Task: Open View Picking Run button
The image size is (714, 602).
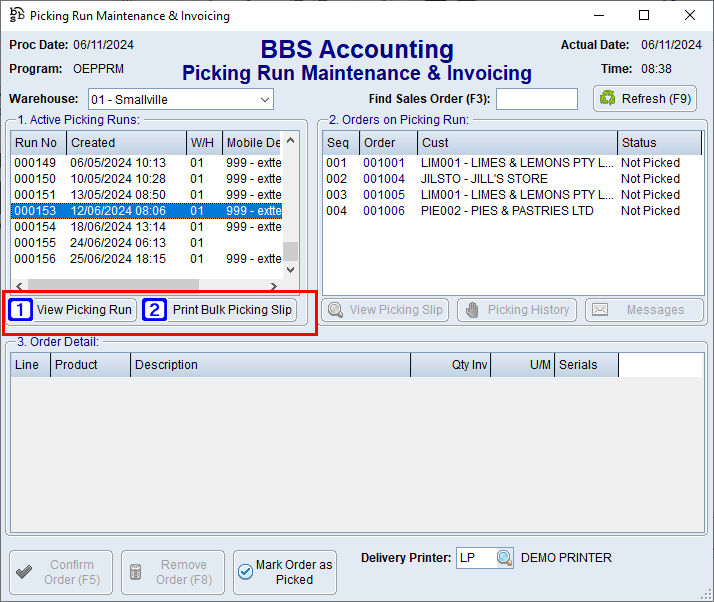Action: [x=72, y=310]
